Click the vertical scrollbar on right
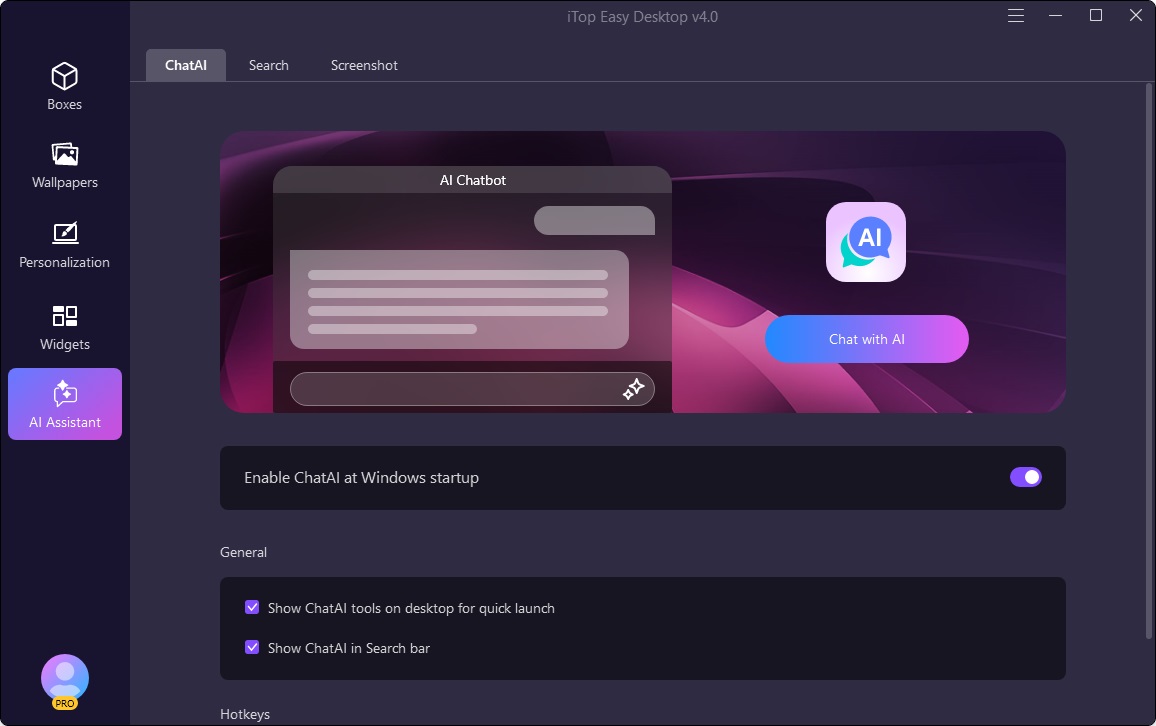Screen dimensions: 1156x726 (1148, 360)
